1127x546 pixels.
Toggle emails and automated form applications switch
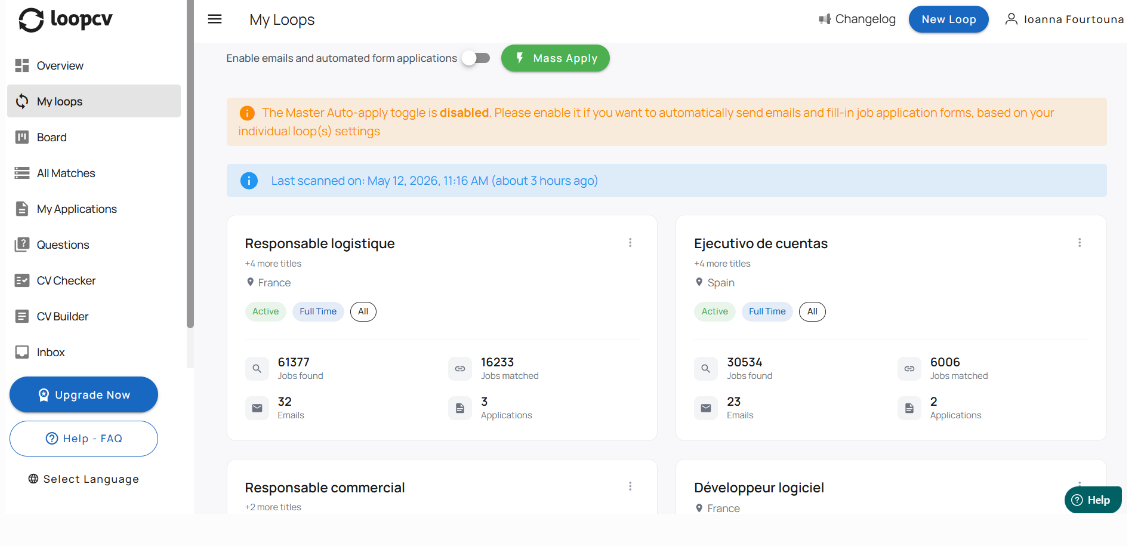(x=475, y=58)
